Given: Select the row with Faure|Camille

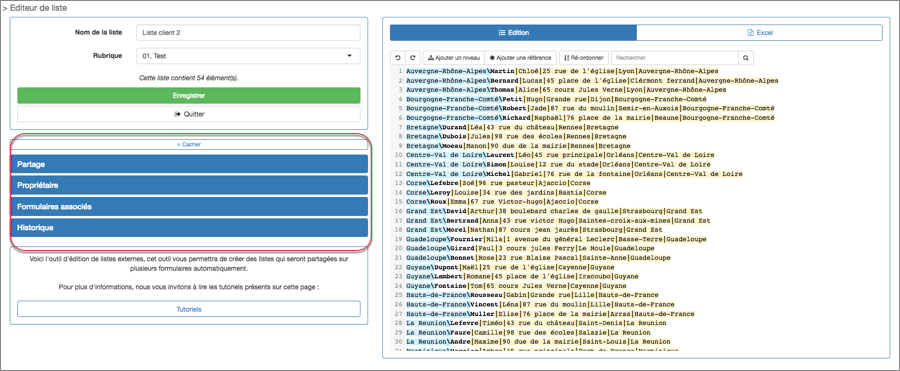Looking at the screenshot, I should point(528,333).
